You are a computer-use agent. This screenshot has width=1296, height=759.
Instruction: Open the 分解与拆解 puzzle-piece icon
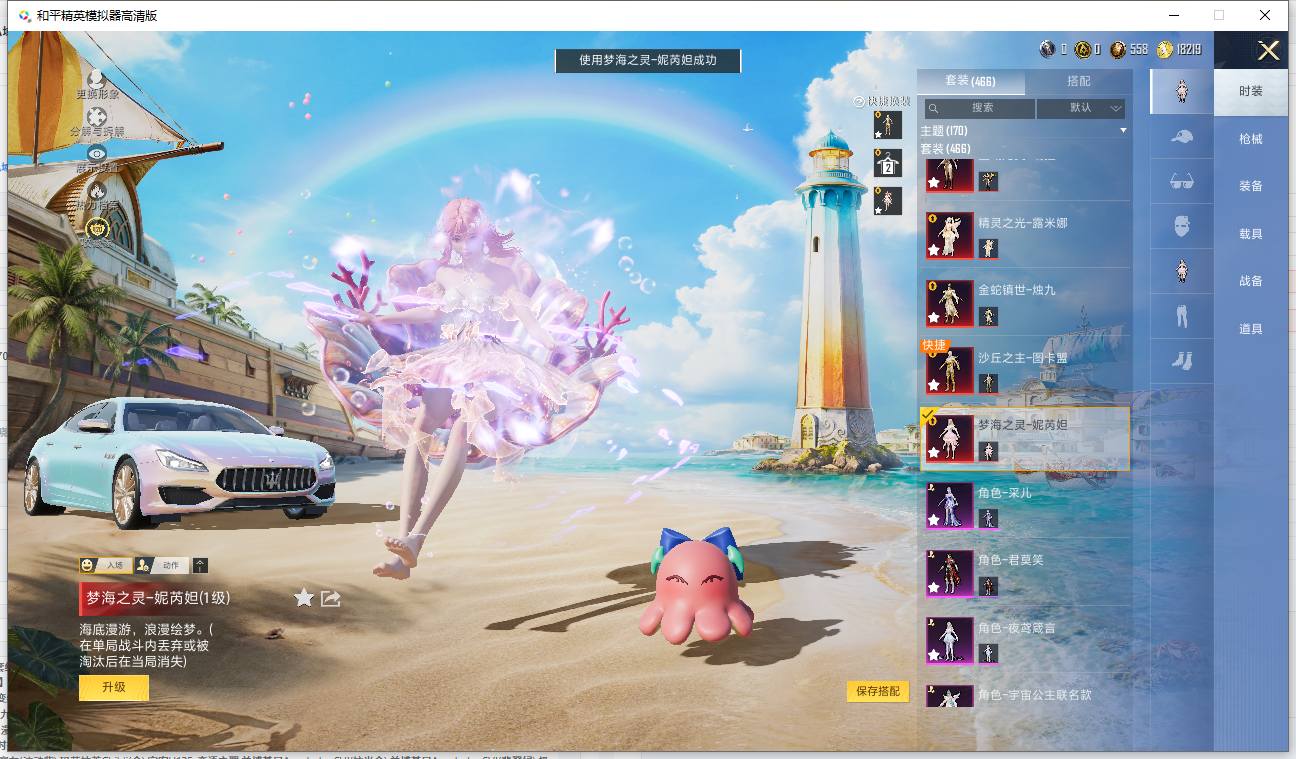point(97,117)
